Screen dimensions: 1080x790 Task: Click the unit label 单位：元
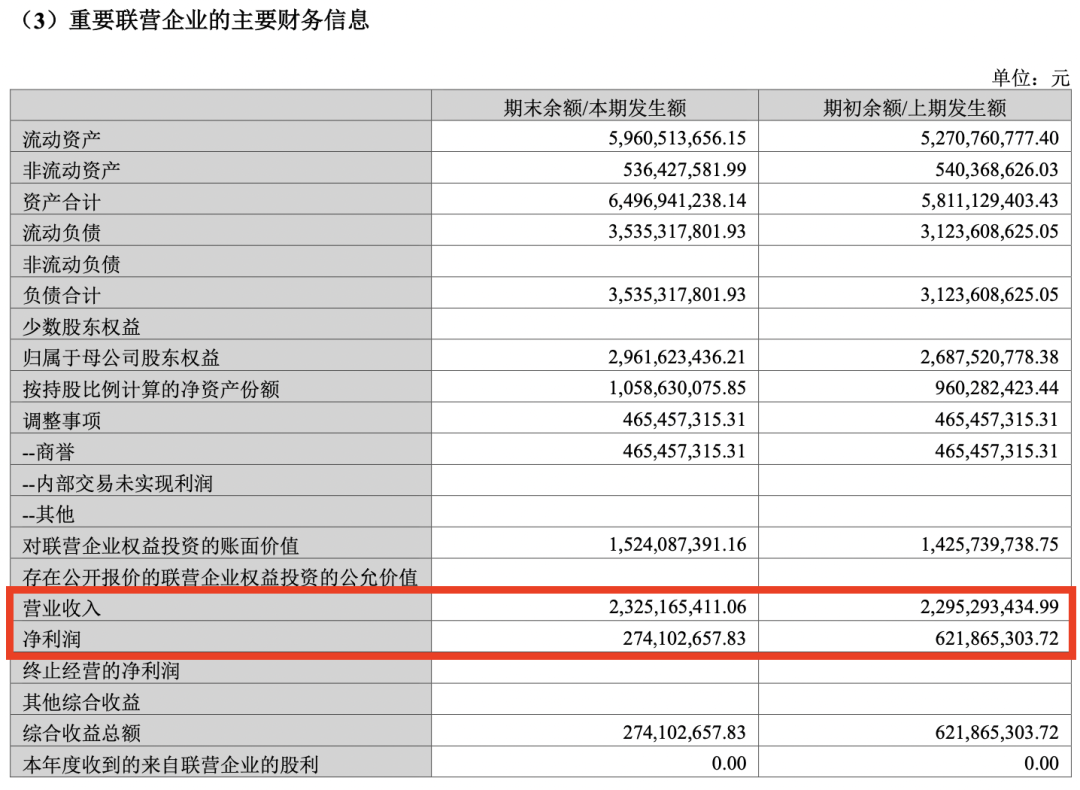tap(1030, 77)
